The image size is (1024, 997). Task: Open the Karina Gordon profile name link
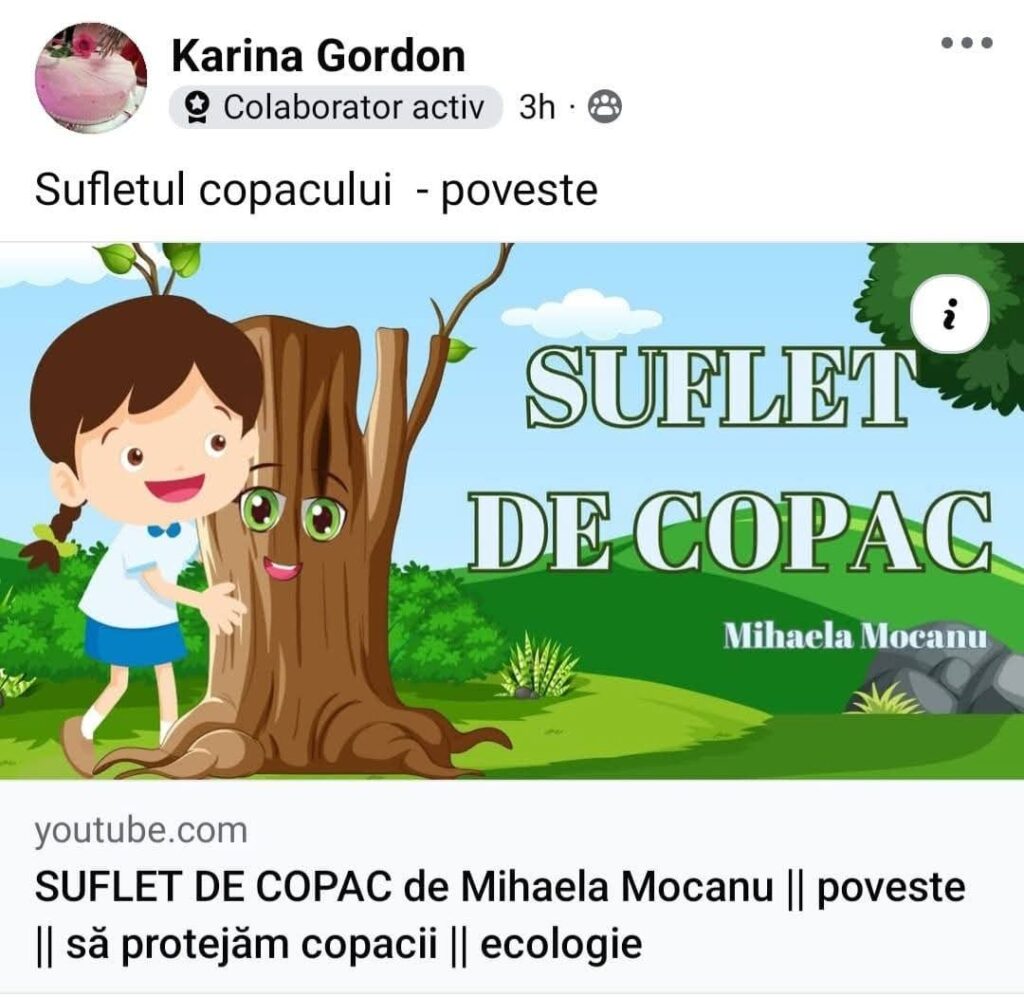[x=318, y=56]
